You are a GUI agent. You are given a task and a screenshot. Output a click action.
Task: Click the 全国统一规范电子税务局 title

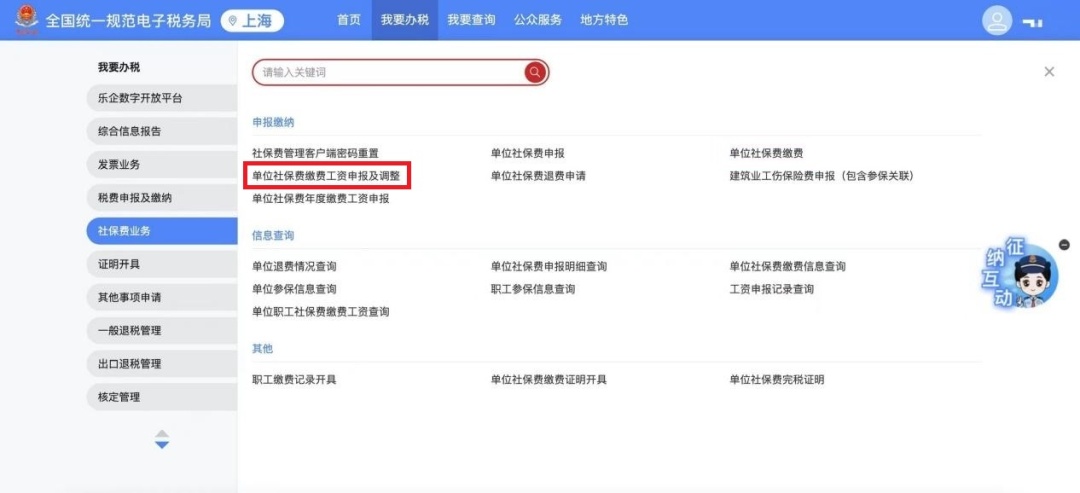128,21
